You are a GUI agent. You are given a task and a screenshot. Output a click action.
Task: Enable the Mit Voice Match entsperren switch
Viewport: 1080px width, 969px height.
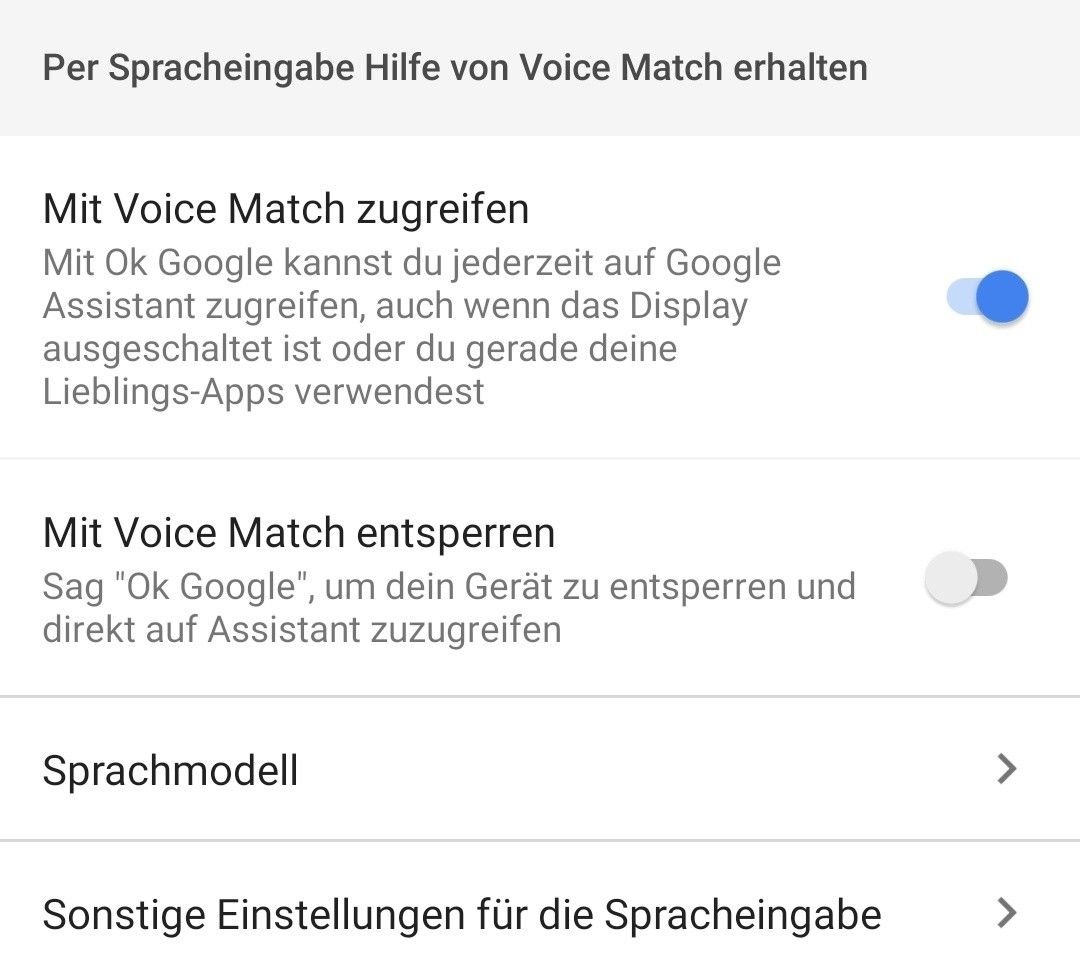click(x=966, y=578)
